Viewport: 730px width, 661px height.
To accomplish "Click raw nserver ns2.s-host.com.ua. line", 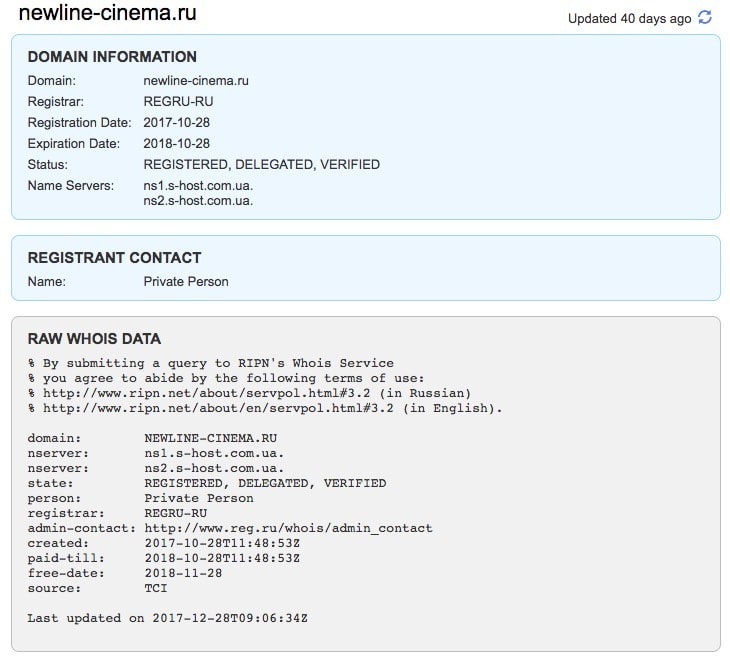I will (x=214, y=468).
